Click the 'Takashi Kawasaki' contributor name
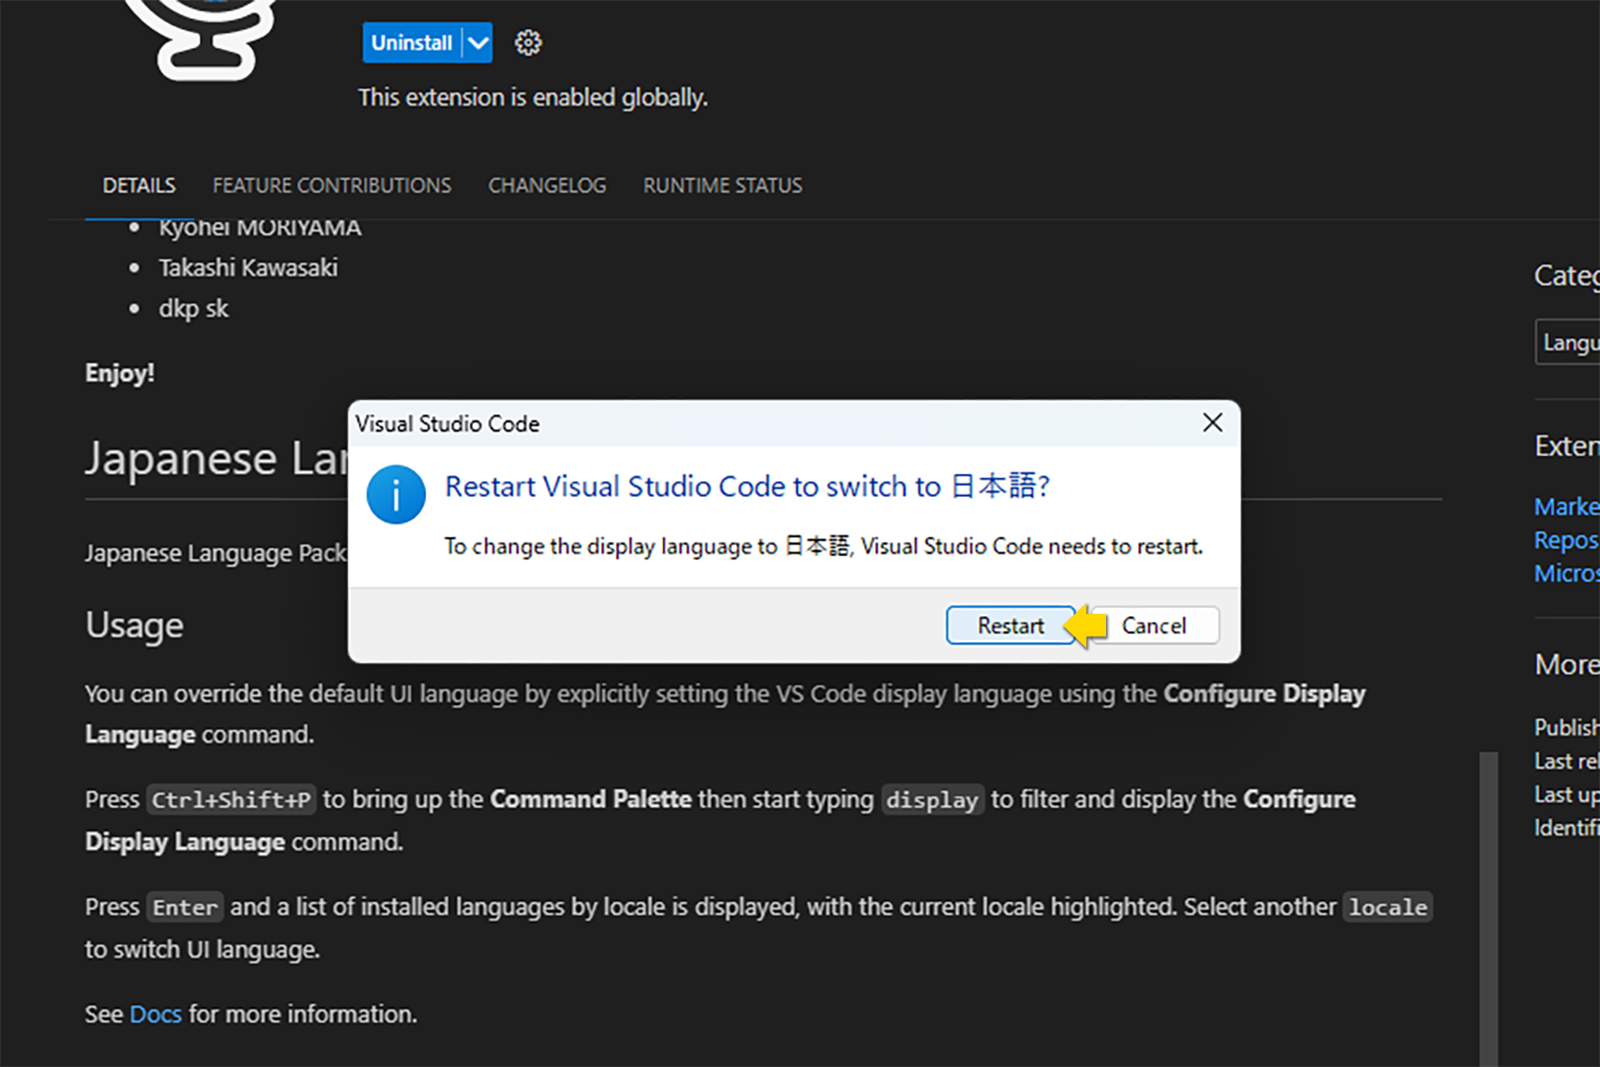 click(248, 268)
